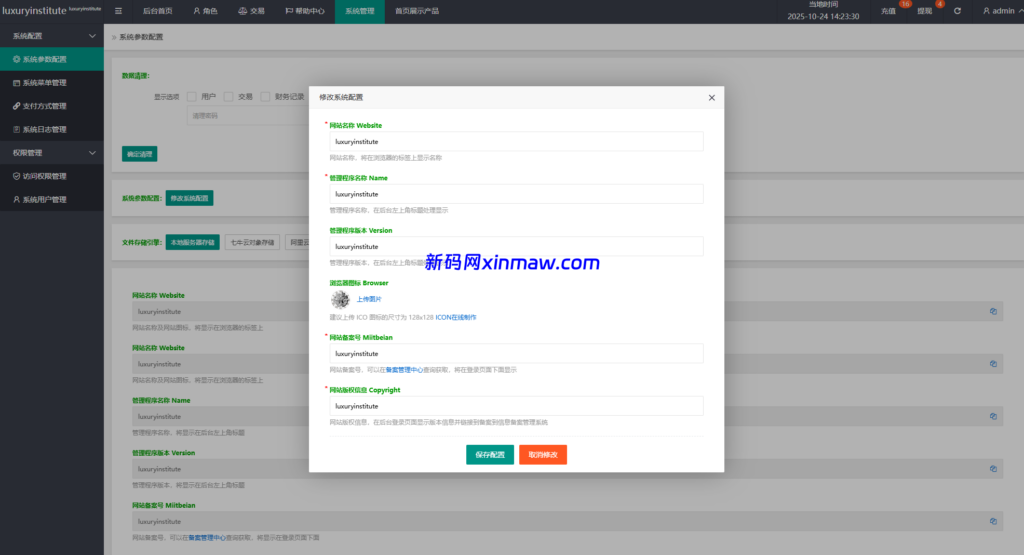Focus the 网站版权信息 Copyright field in dialog
Image resolution: width=1024 pixels, height=555 pixels.
point(517,406)
